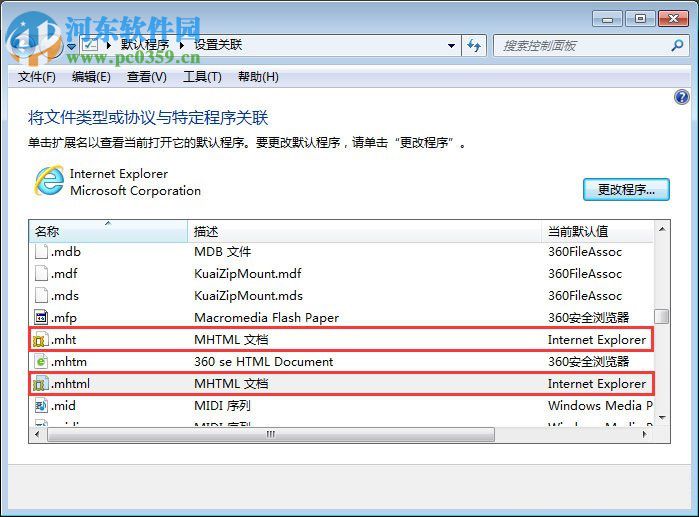Sort list by the 描述 column header
Screen dimensions: 699x517
pos(365,231)
